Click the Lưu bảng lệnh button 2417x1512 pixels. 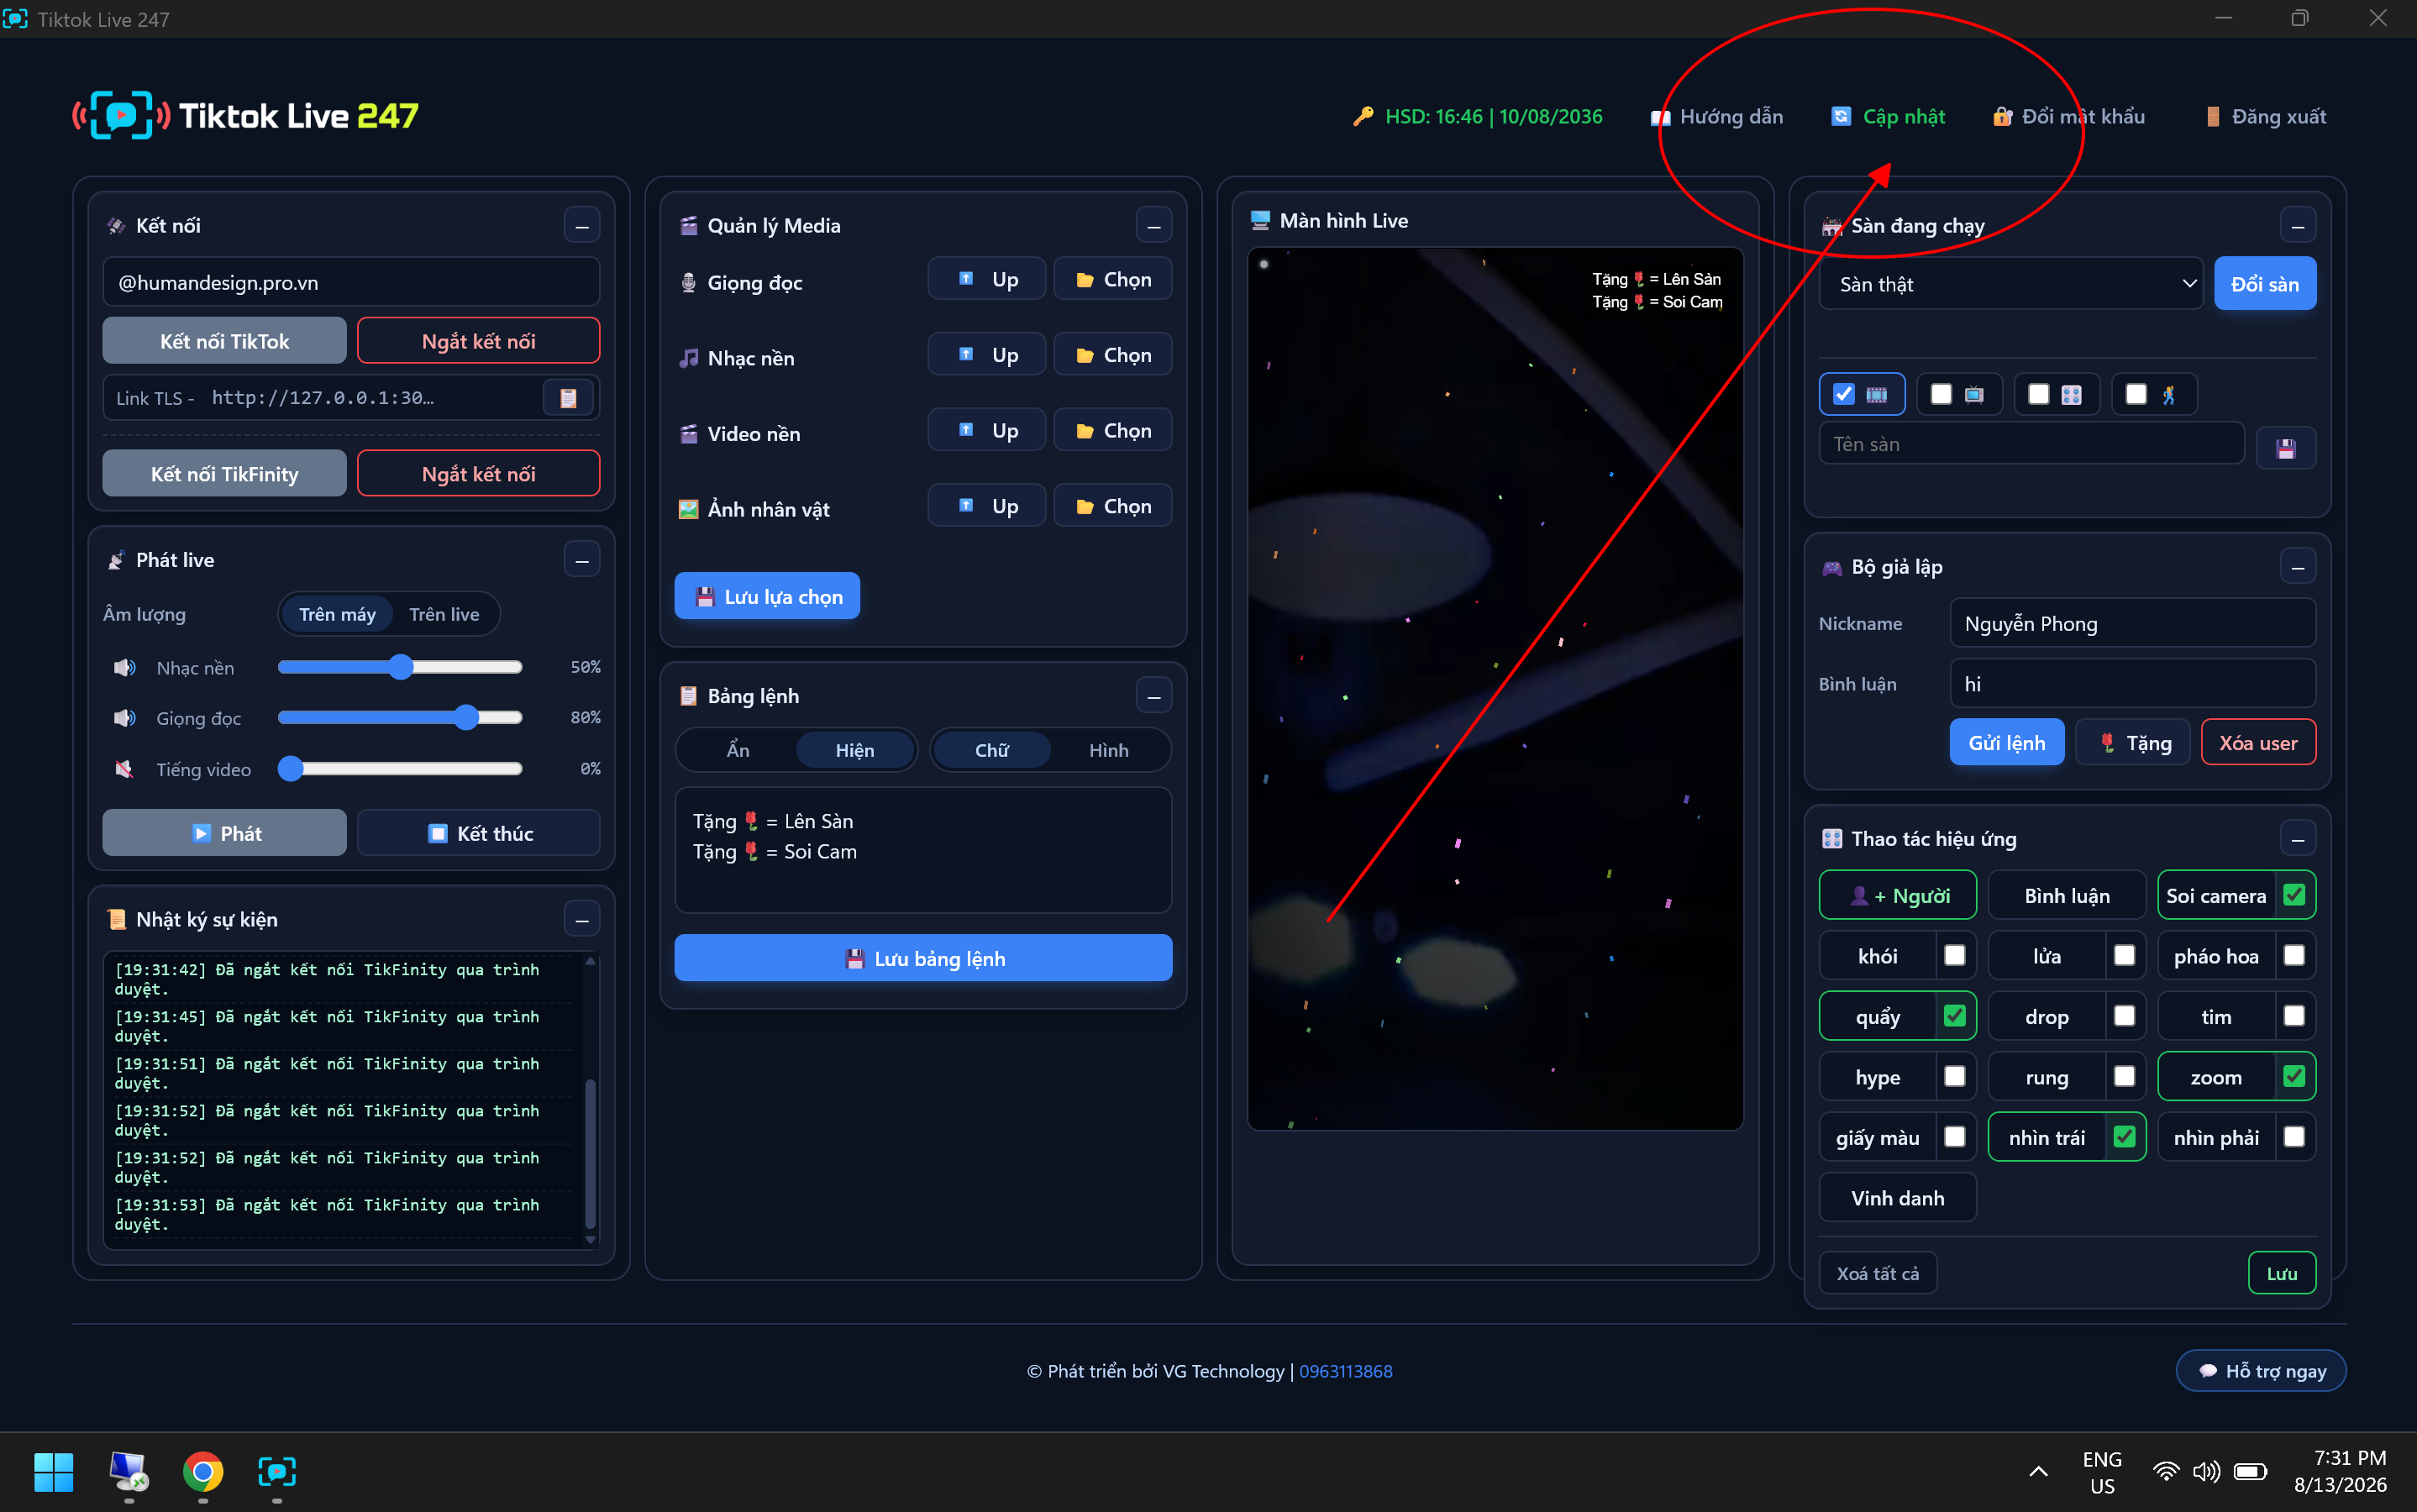click(923, 958)
